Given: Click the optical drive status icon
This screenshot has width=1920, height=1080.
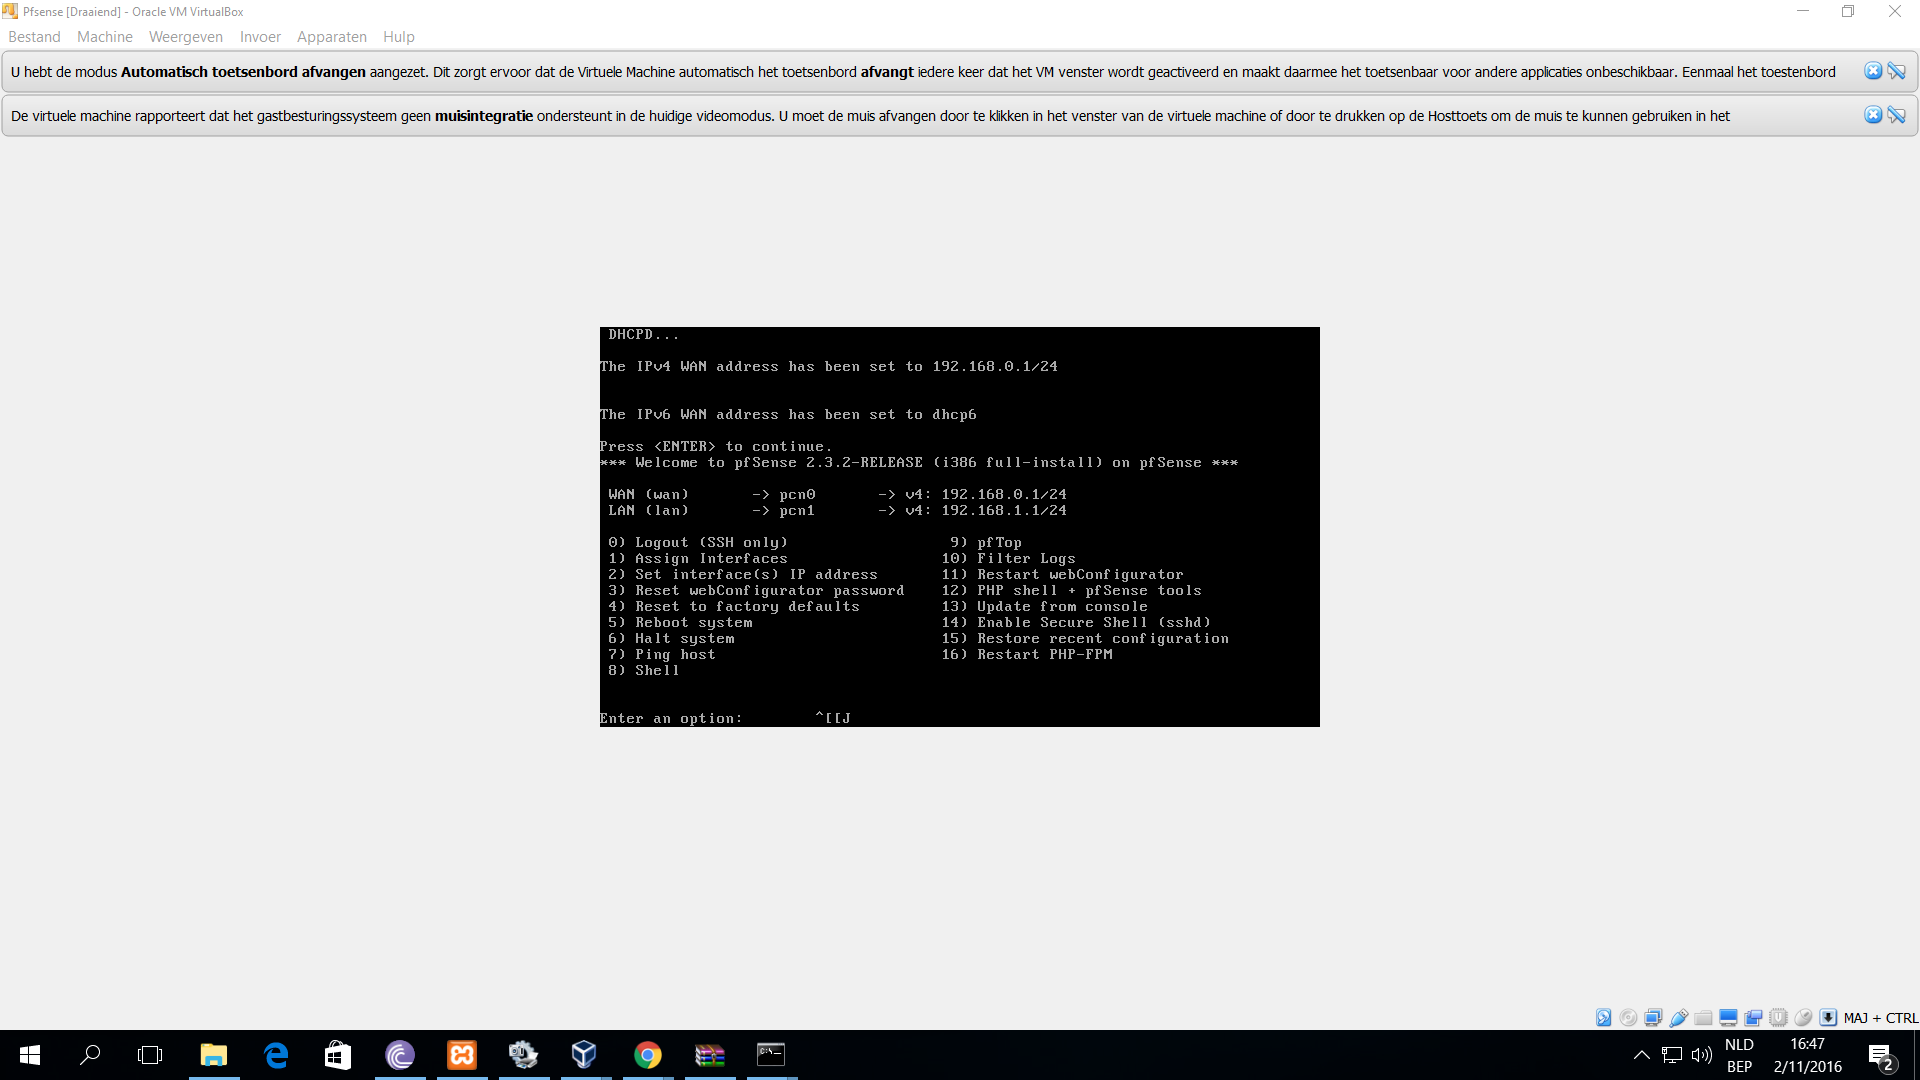Looking at the screenshot, I should point(1628,1018).
